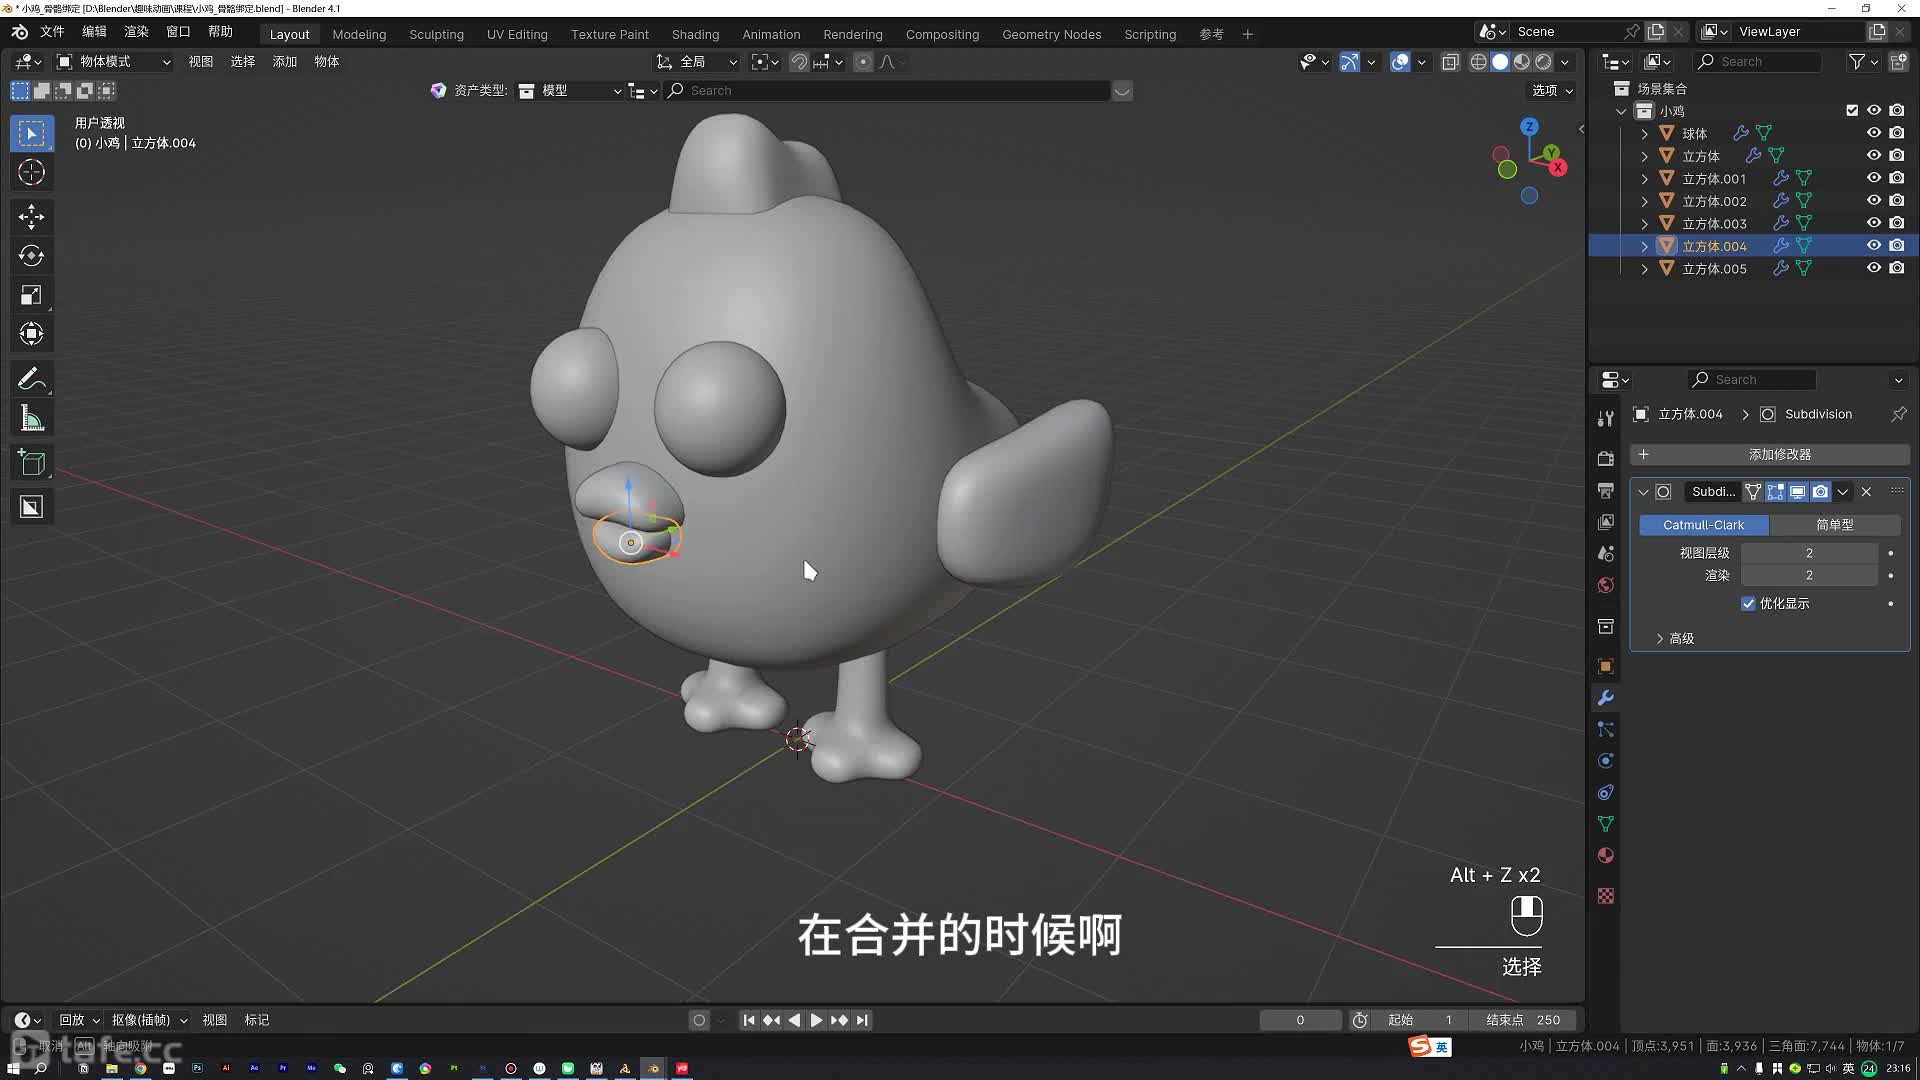Open the Modifiers properties tab
This screenshot has height=1080, width=1920.
pos(1605,698)
